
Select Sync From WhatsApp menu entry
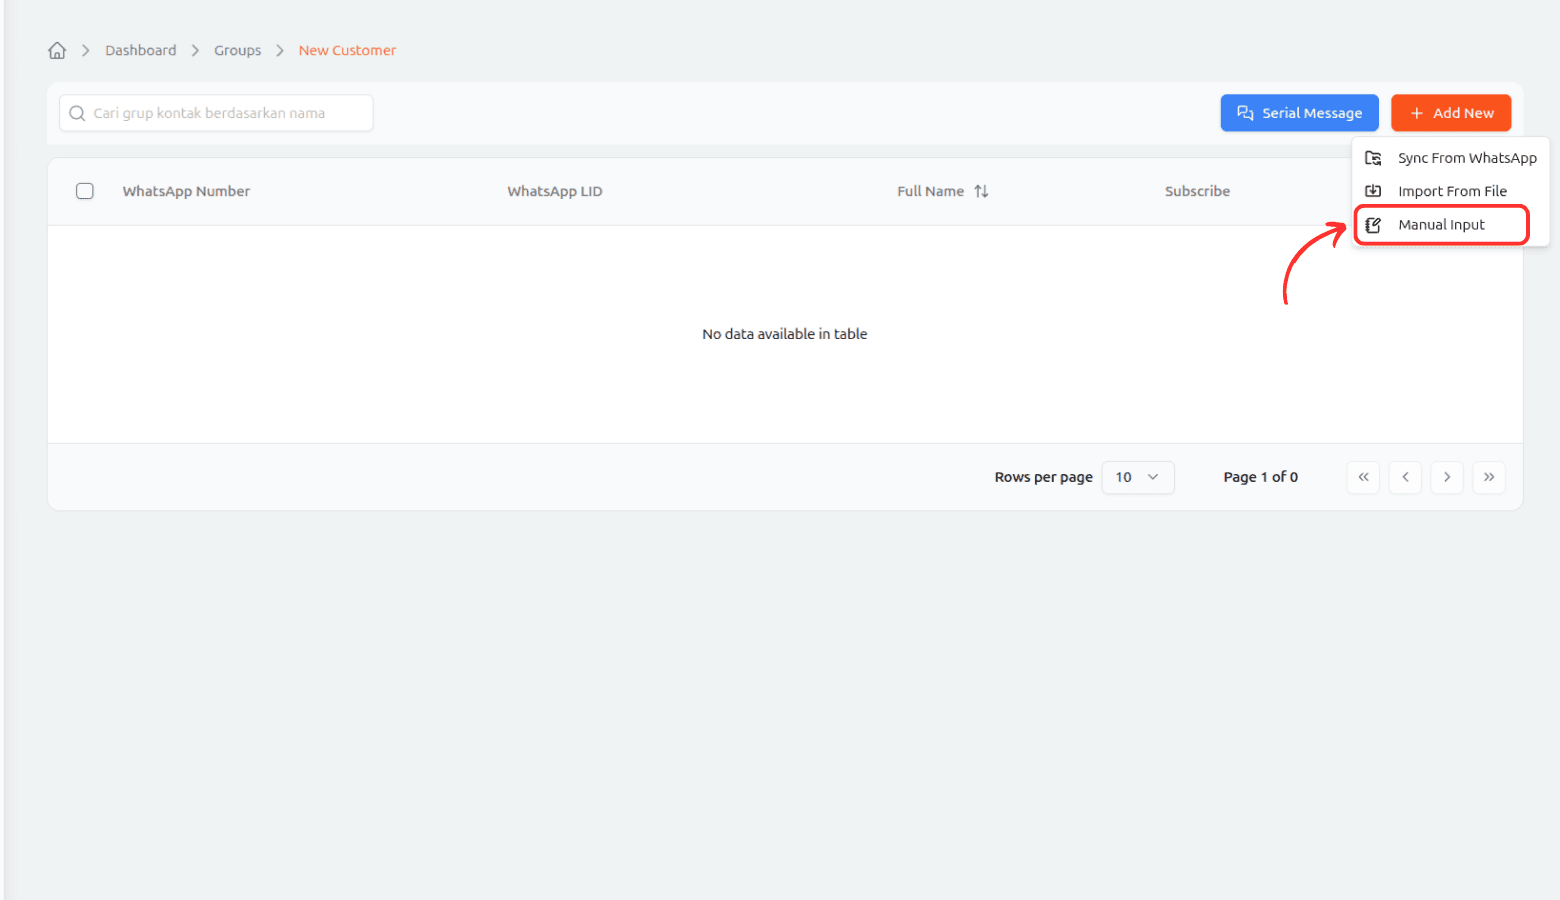[x=1466, y=158]
